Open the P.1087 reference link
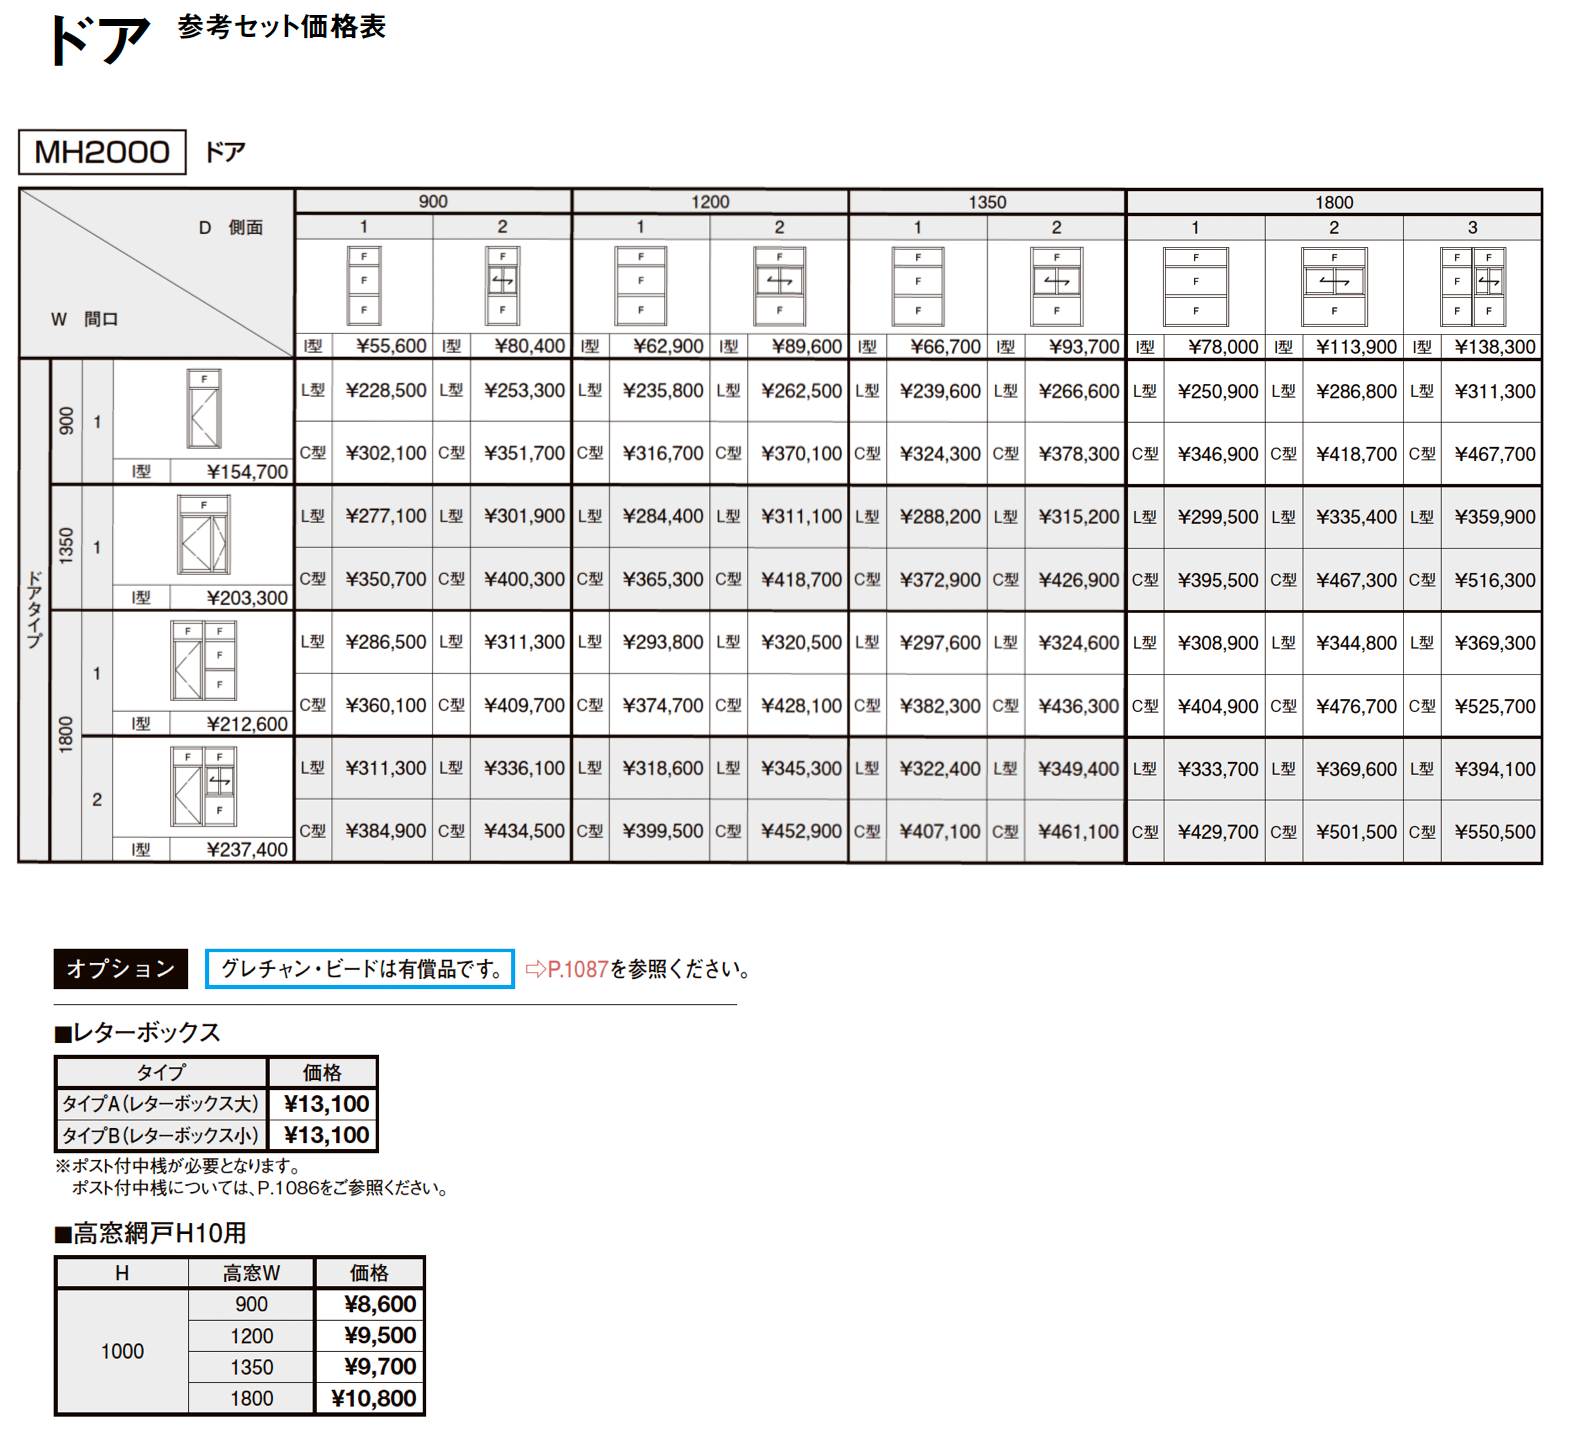Screen dimensions: 1577x1430 [x=578, y=968]
